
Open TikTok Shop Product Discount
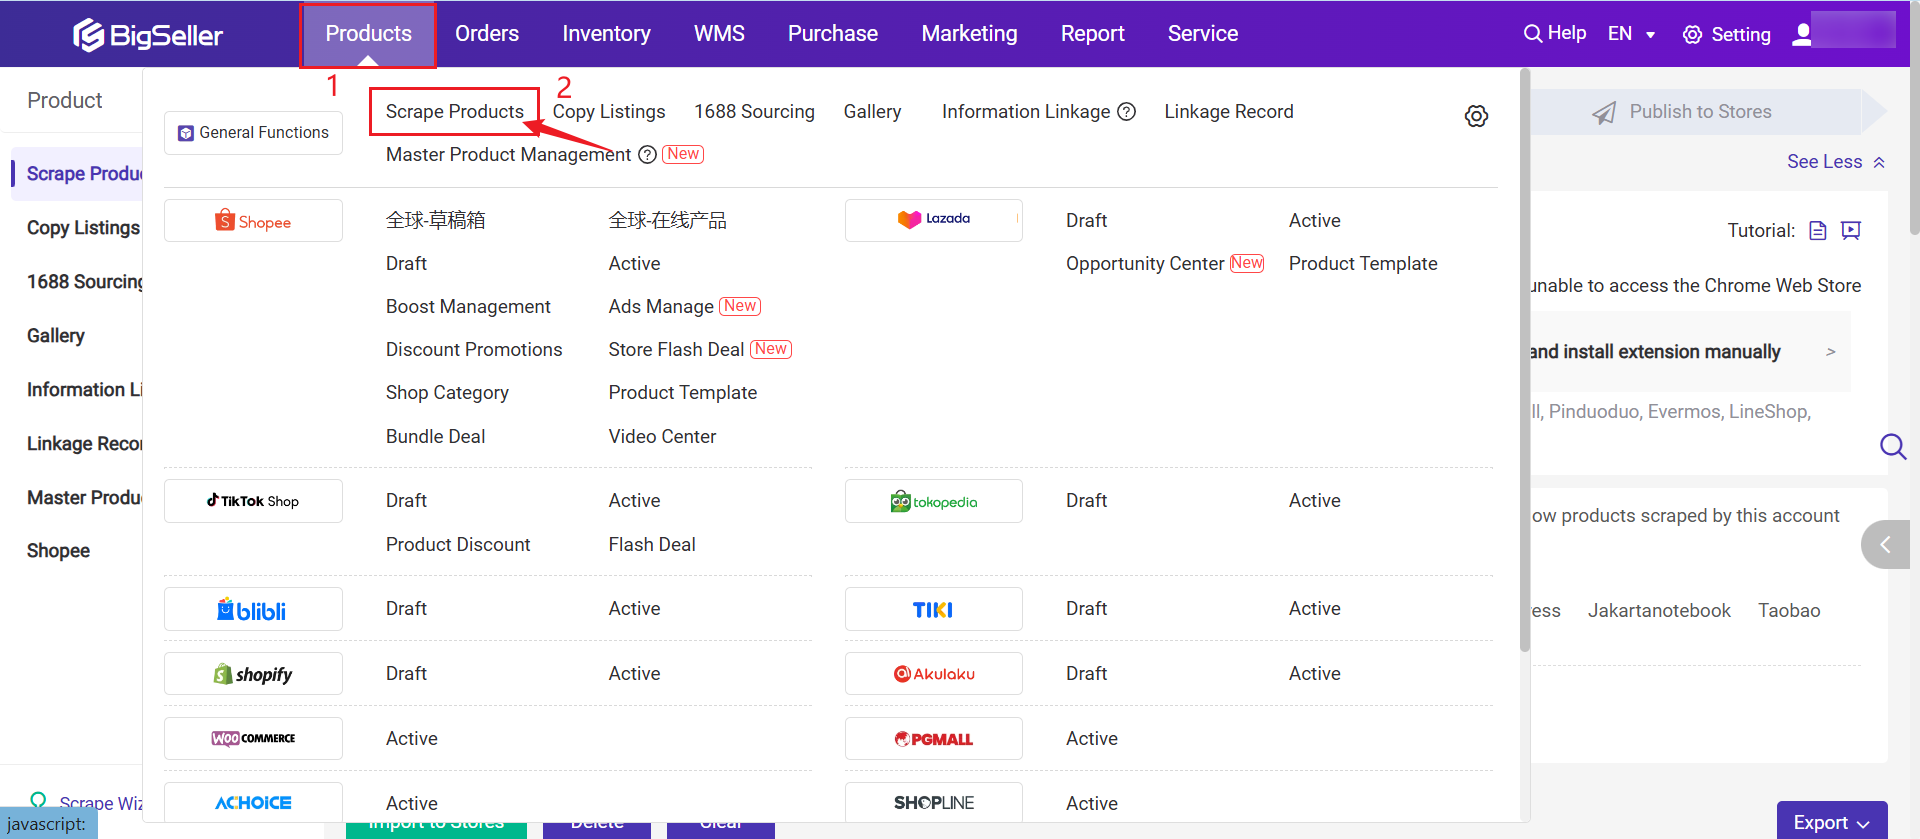tap(458, 545)
